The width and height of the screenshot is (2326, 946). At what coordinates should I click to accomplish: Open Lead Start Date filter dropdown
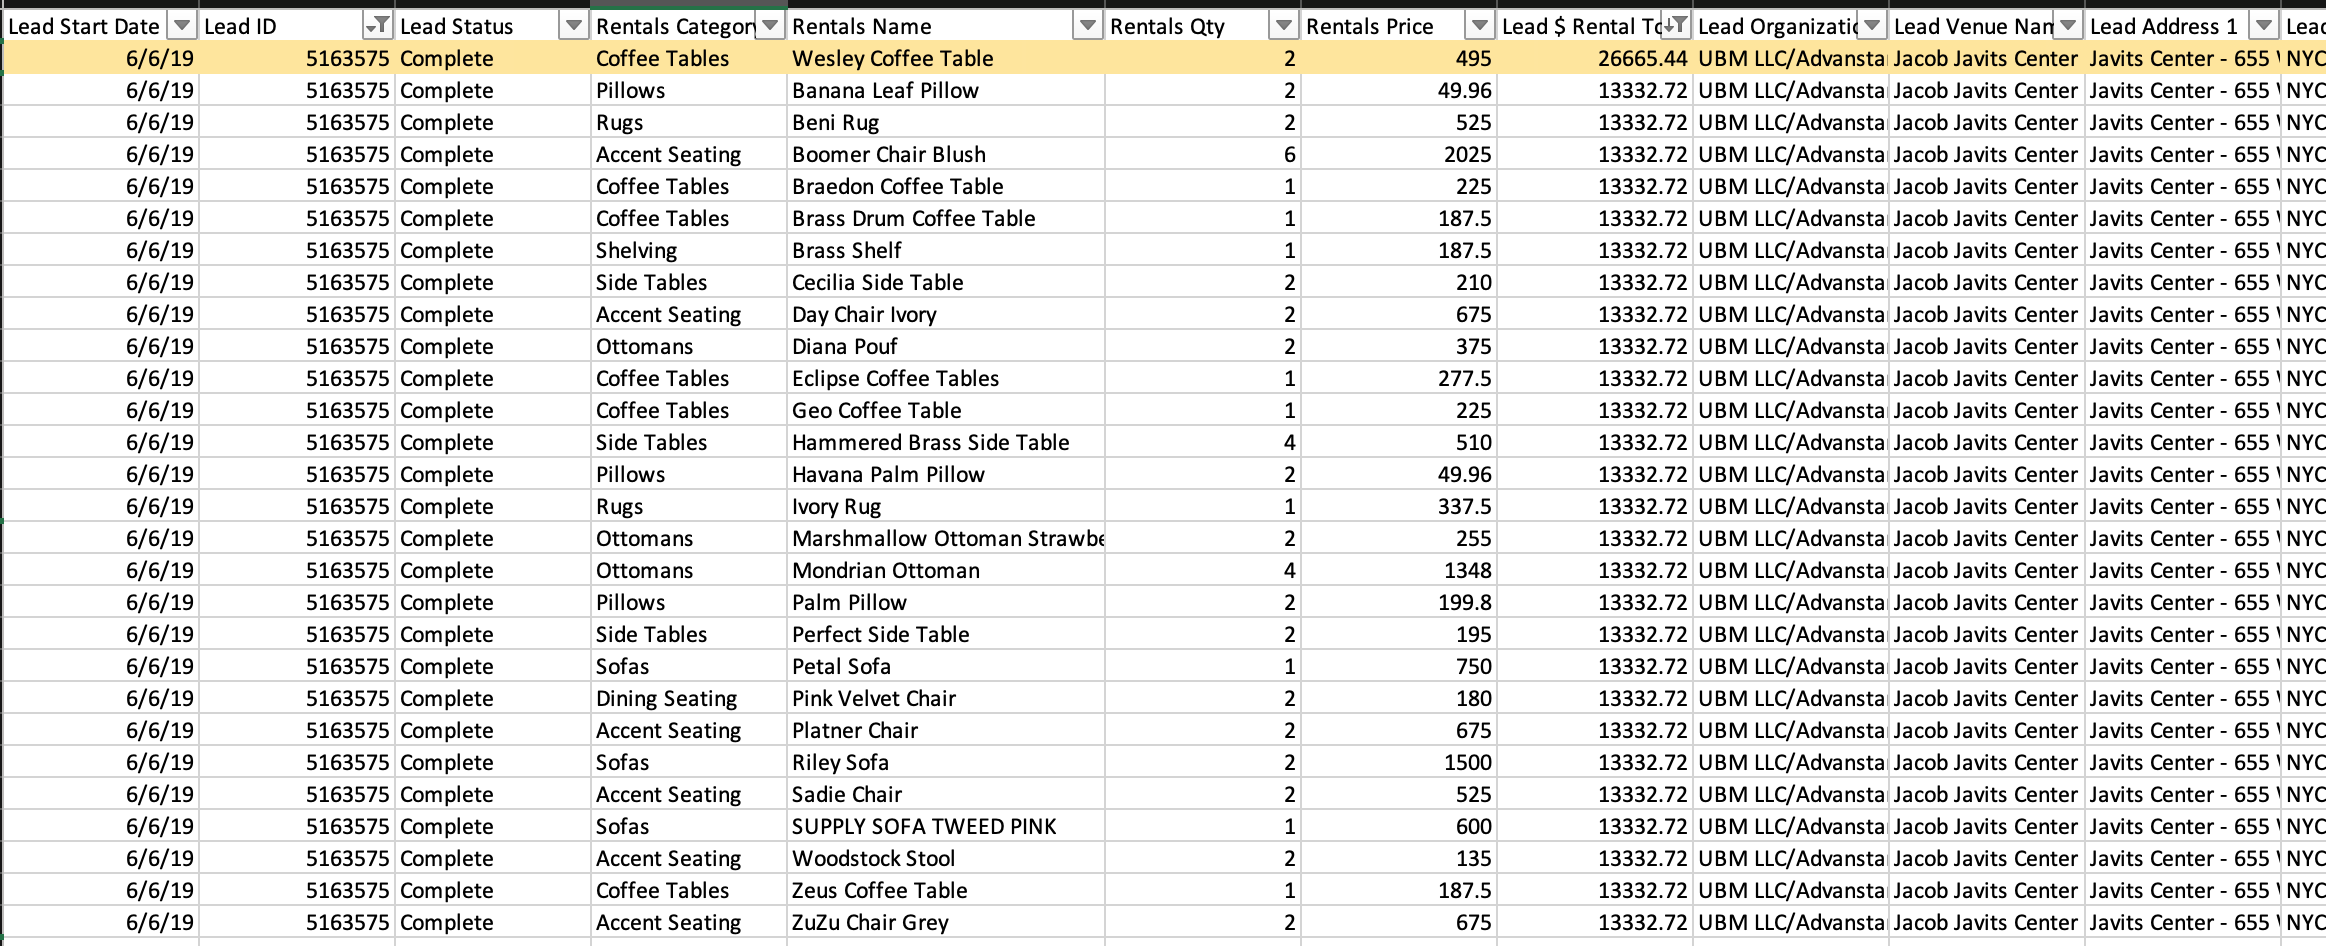(182, 26)
